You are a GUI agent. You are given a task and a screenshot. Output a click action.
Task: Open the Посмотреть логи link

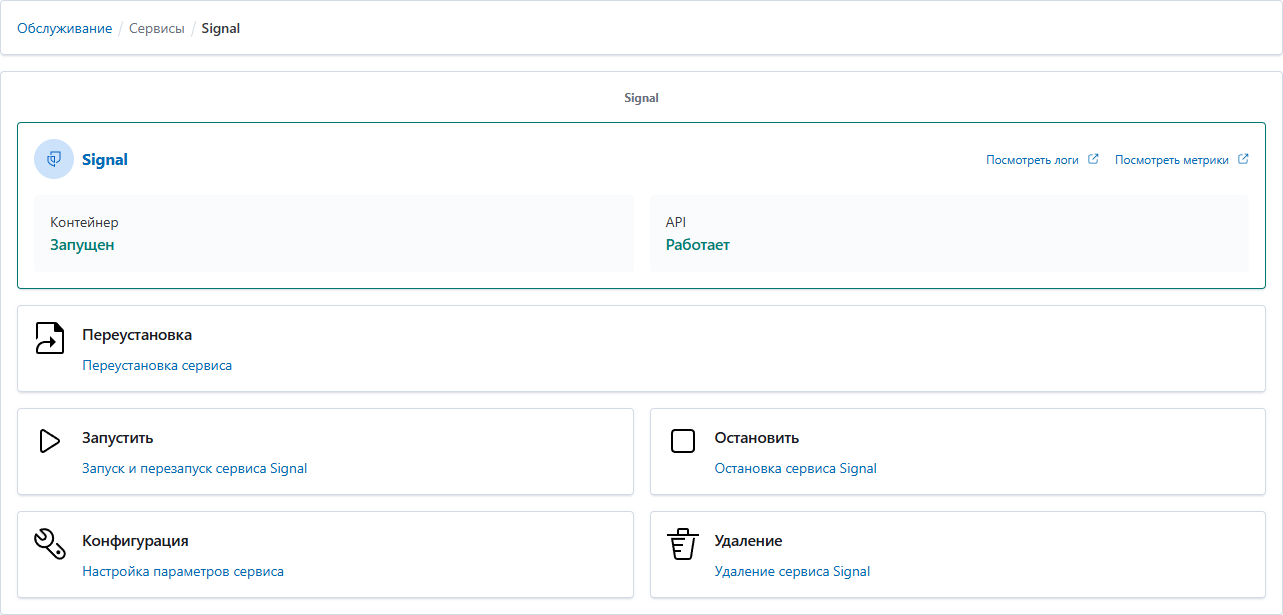[1032, 160]
